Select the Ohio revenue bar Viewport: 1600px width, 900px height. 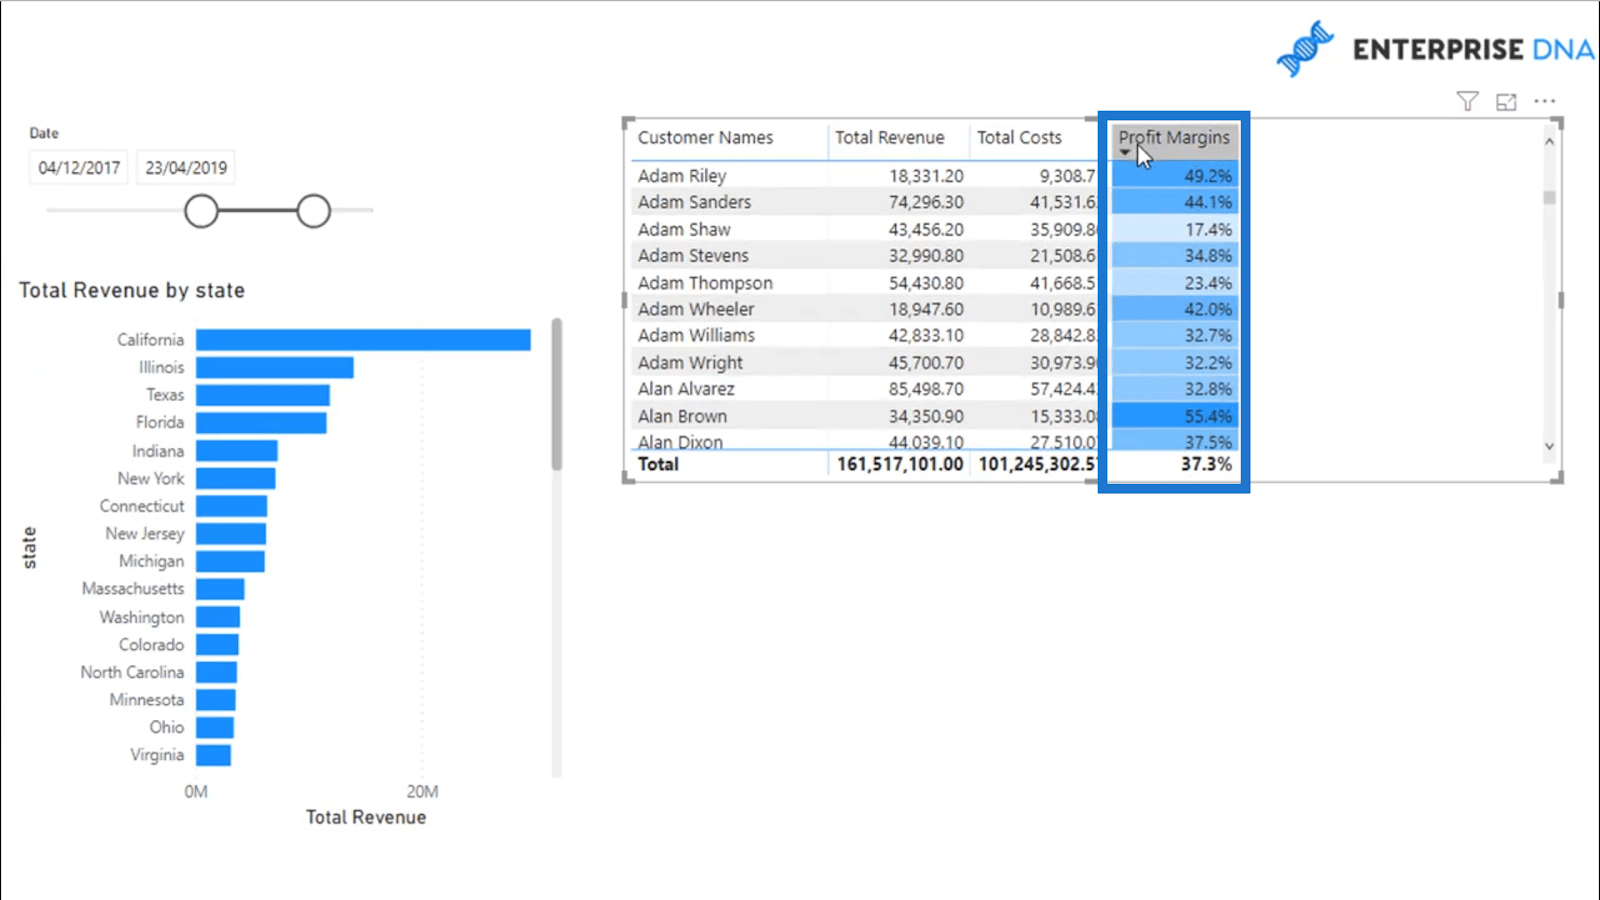(215, 728)
